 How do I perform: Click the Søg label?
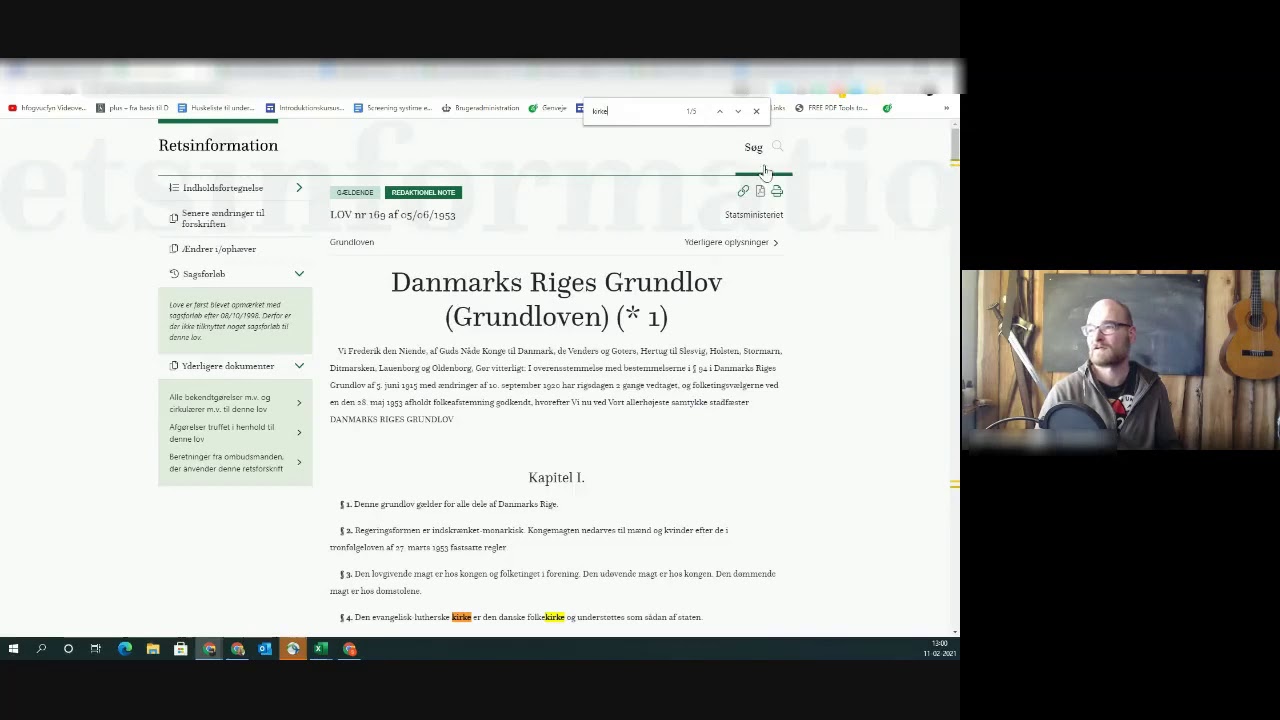753,147
